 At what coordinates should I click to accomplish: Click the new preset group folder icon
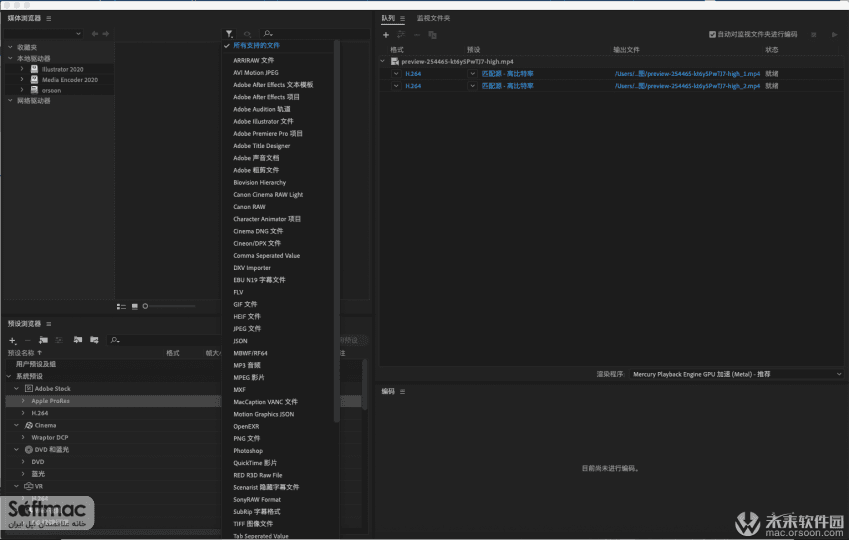point(43,340)
